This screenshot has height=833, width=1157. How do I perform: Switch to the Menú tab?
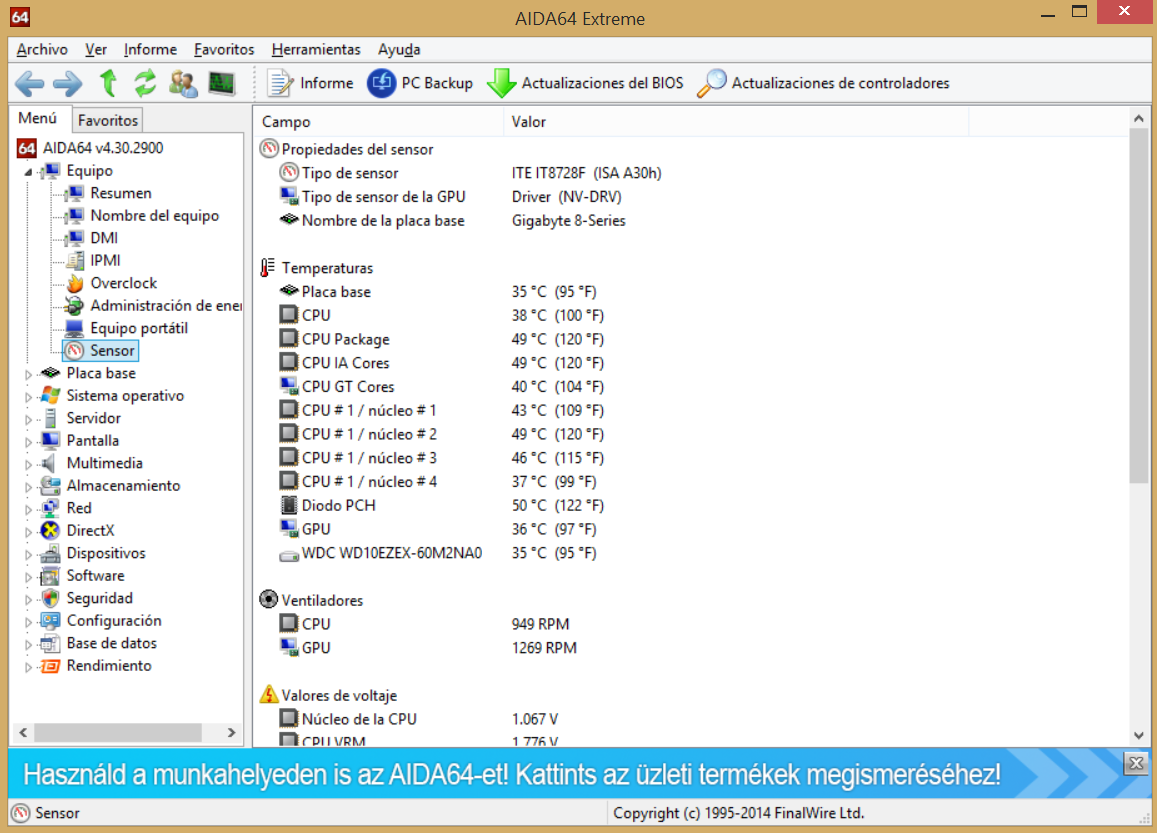38,119
